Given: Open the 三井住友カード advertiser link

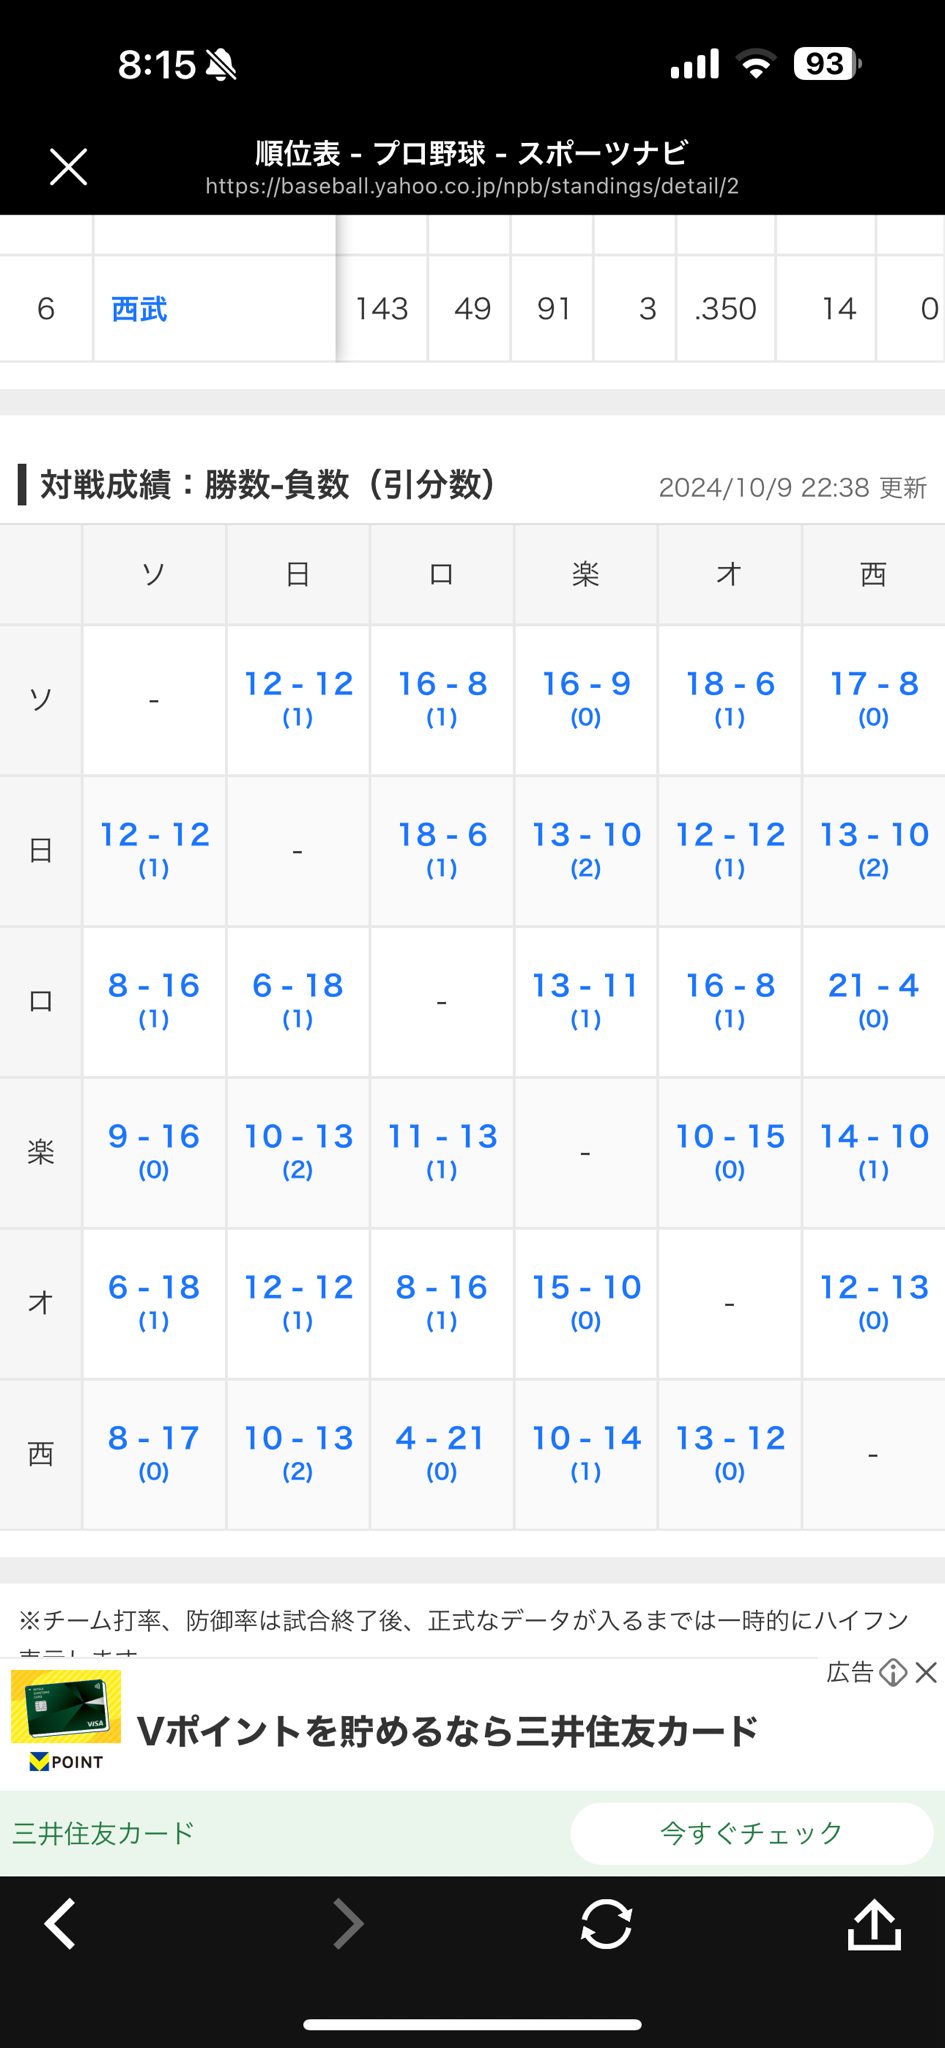Looking at the screenshot, I should 103,1833.
